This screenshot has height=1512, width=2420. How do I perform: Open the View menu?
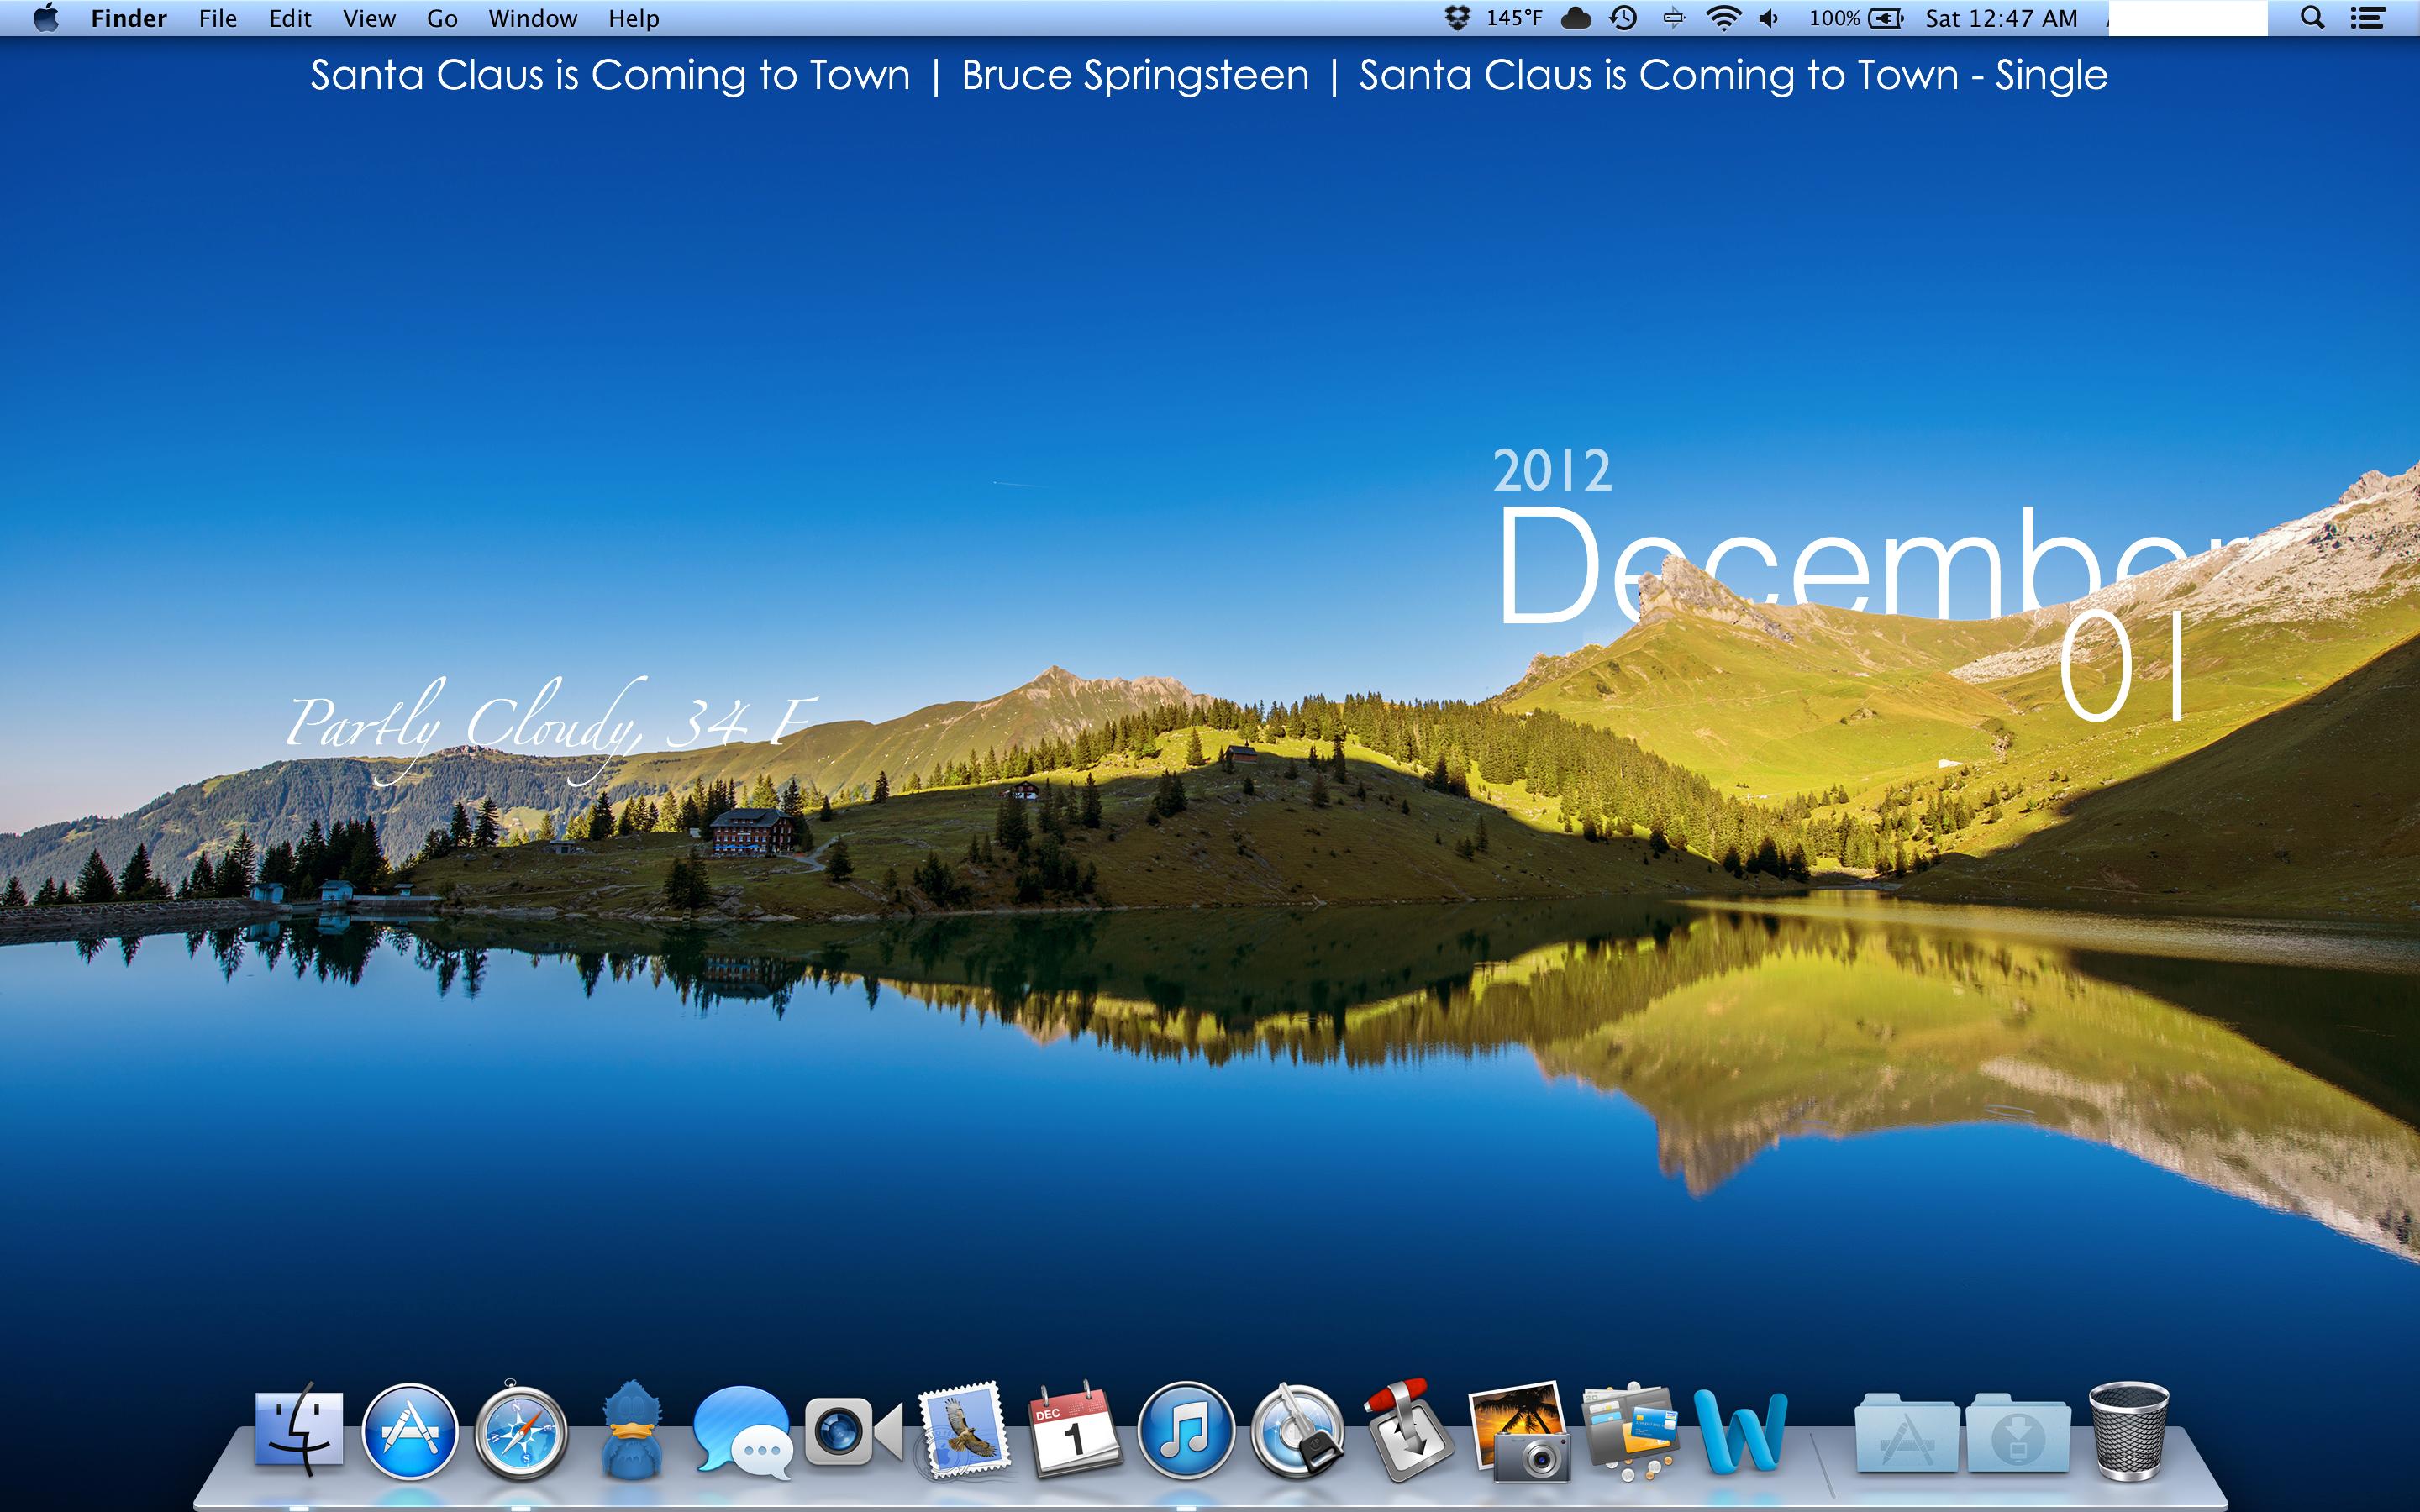369,18
